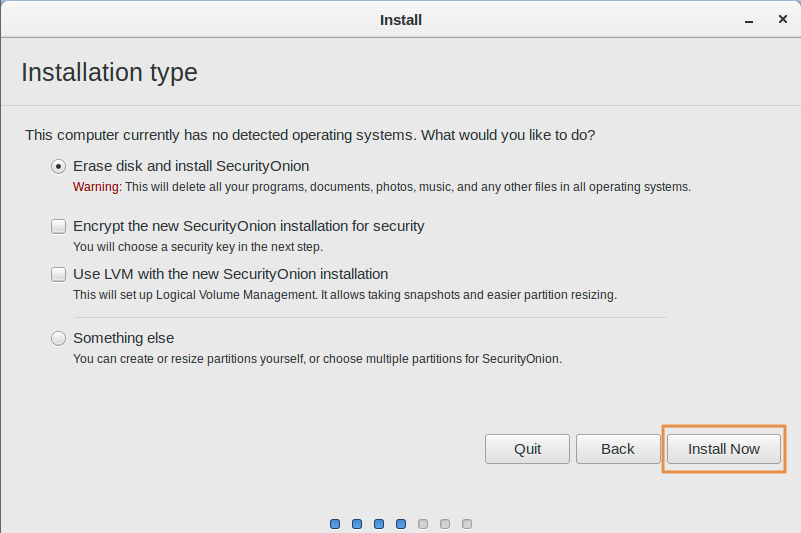This screenshot has height=533, width=801.
Task: Choose the Something else radio option
Action: click(x=58, y=338)
